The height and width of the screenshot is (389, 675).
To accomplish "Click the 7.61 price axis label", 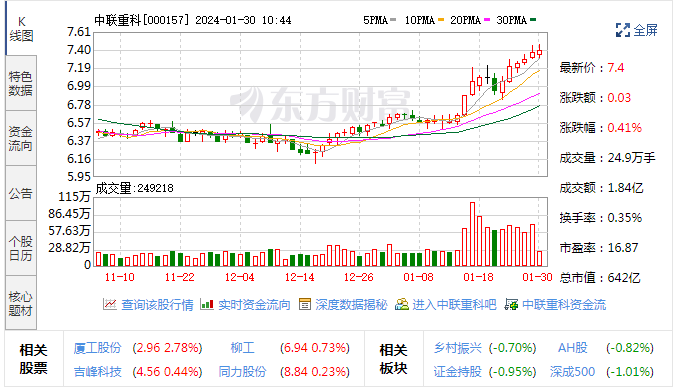I will pos(79,32).
